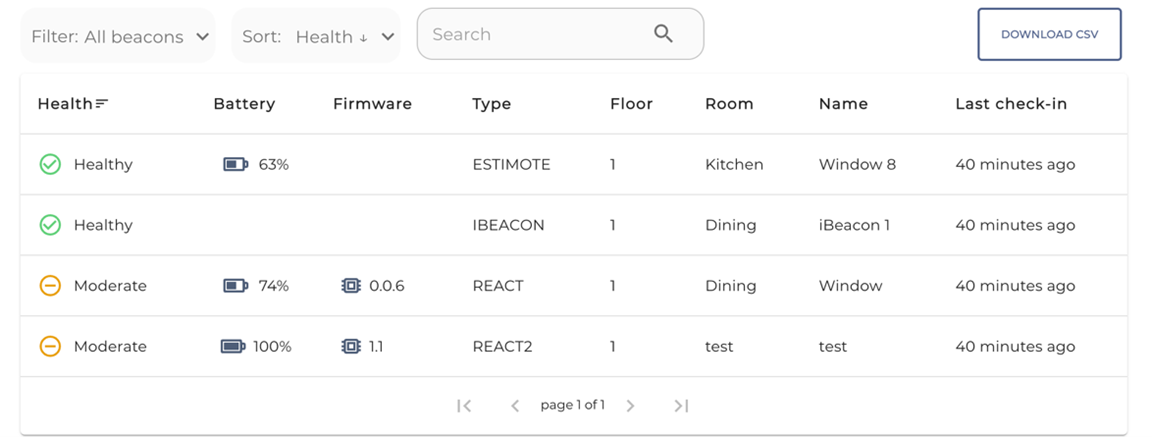Open the Filter: All beacons dropdown
The image size is (1152, 437).
tap(118, 36)
